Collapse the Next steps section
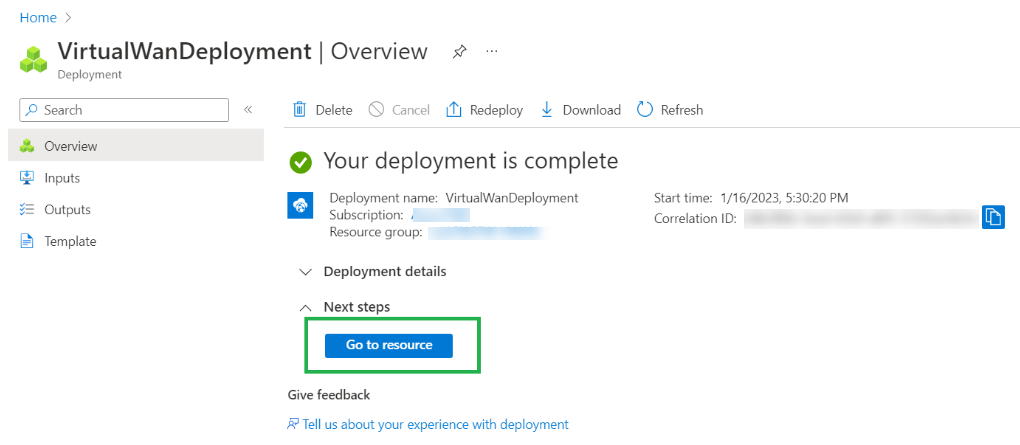 coord(306,308)
